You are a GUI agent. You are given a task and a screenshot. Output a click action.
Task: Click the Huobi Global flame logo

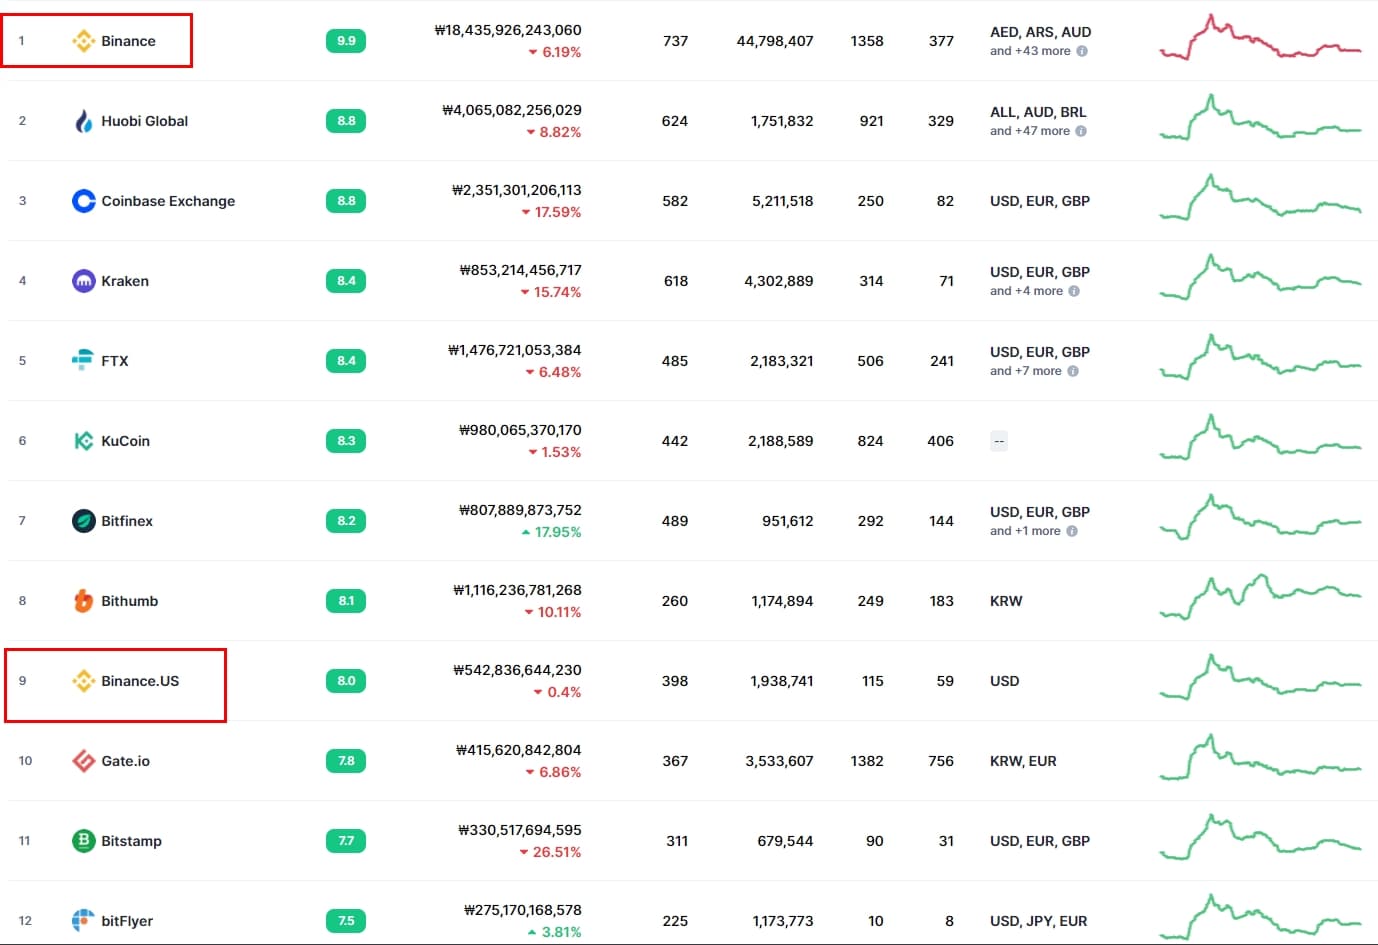(84, 121)
